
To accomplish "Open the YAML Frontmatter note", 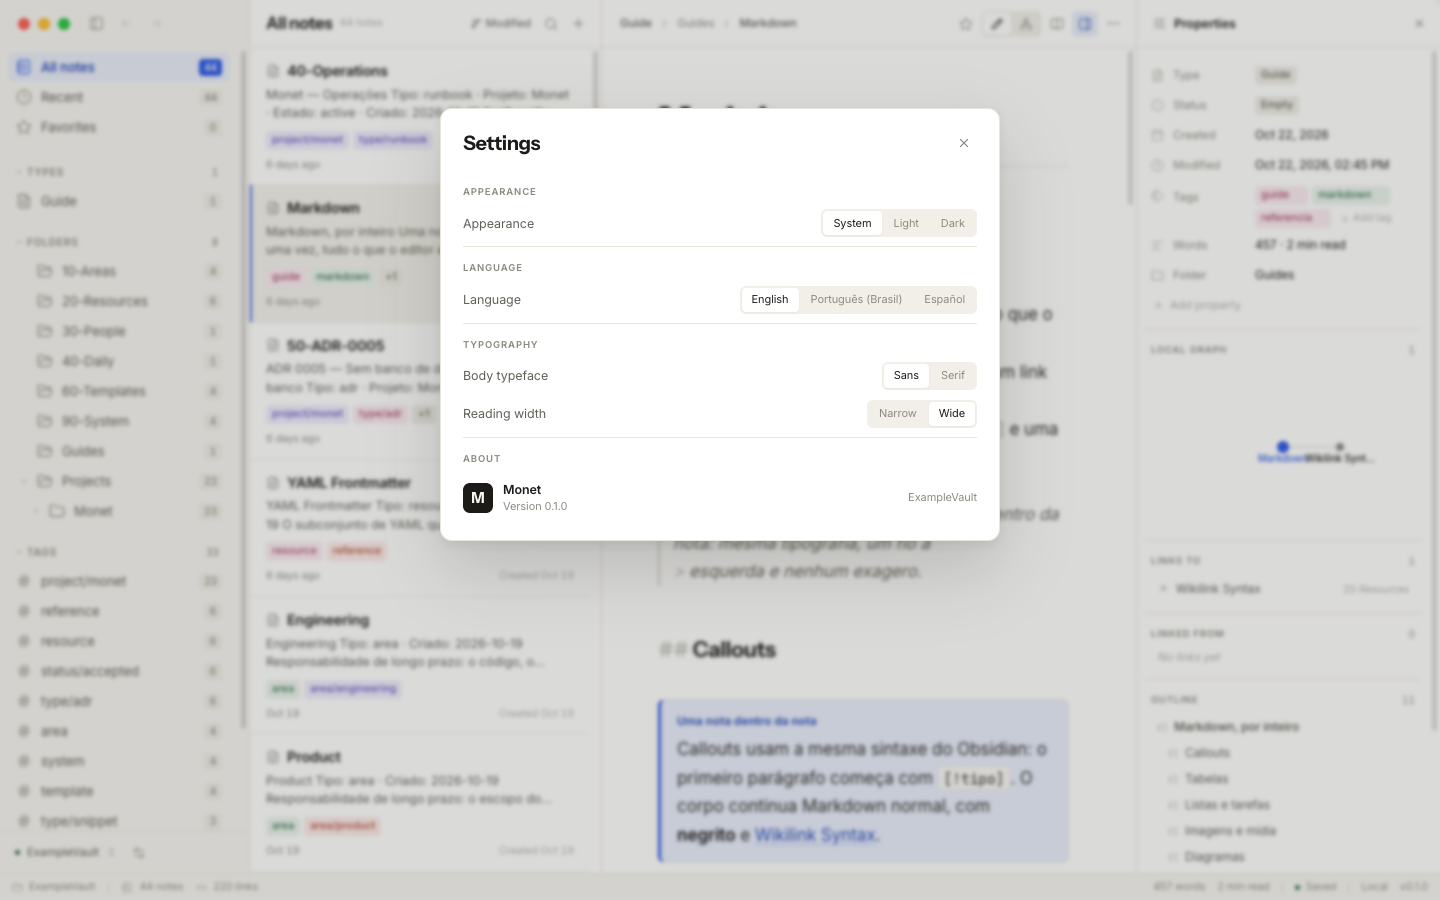I will pos(421,529).
